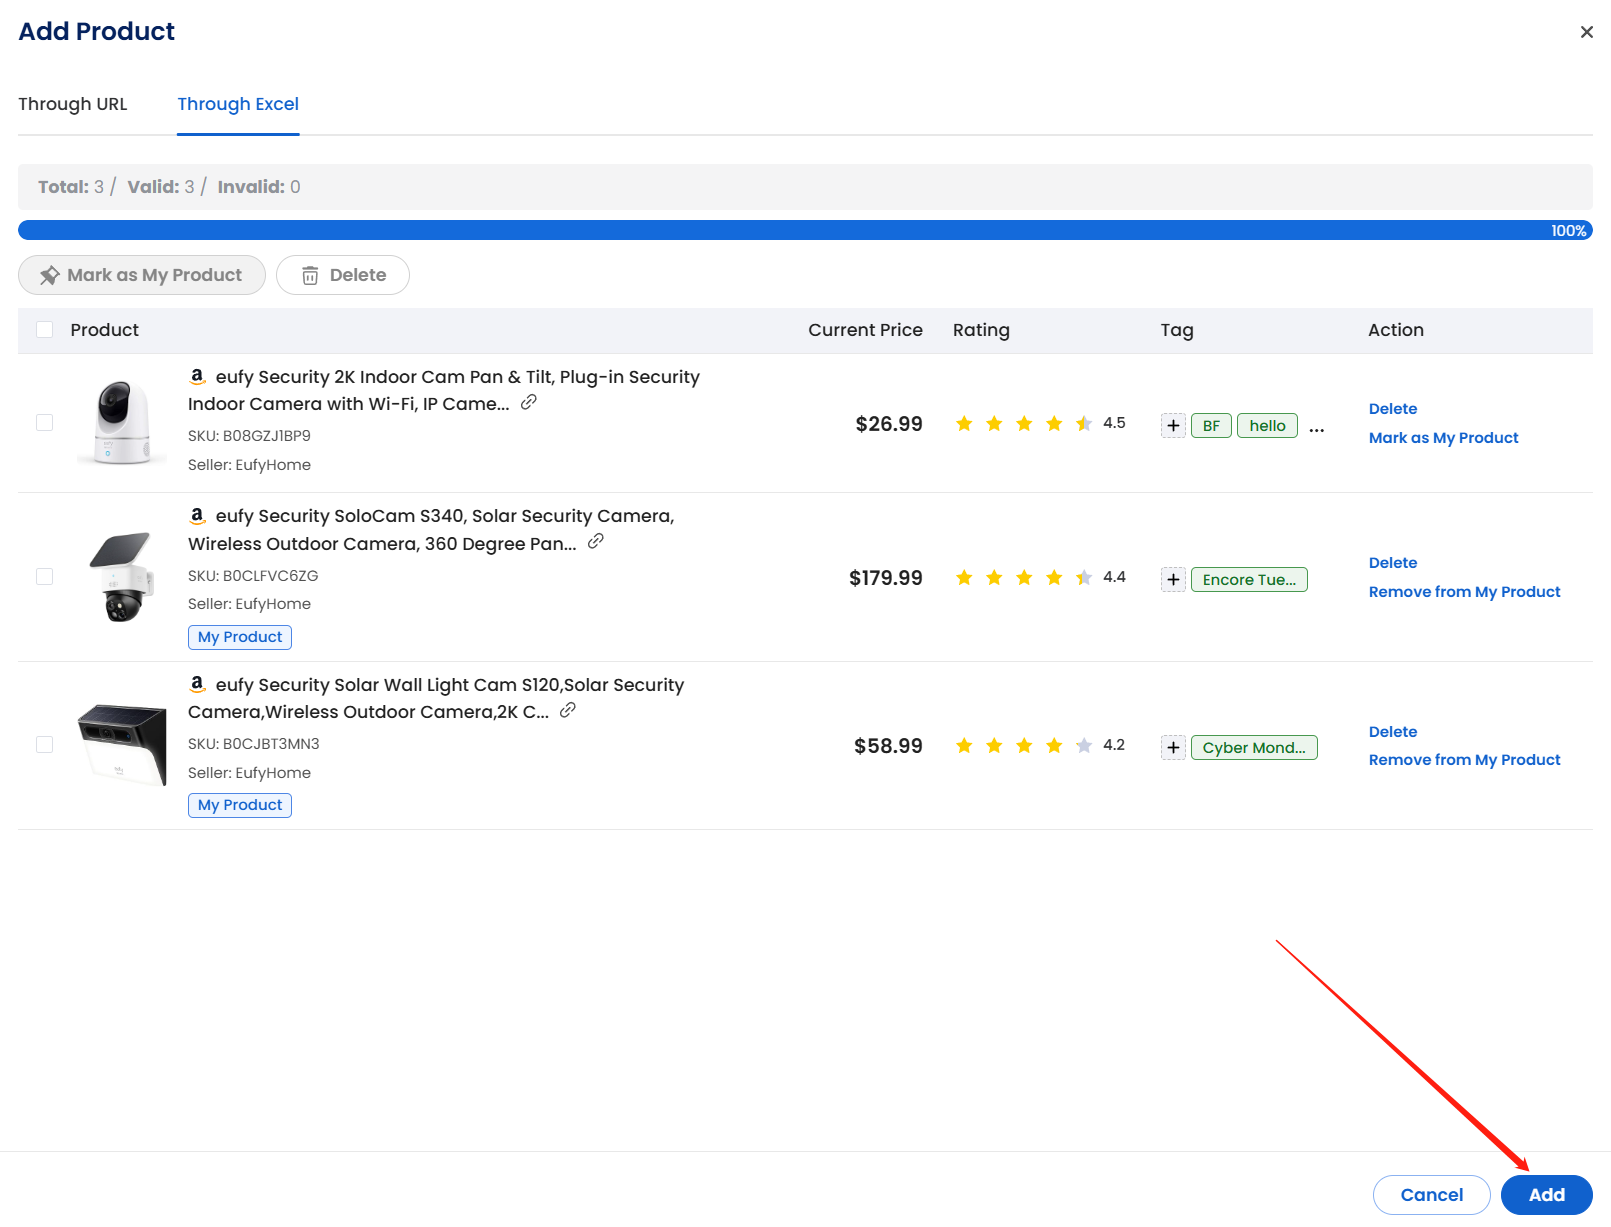Click the eufy Security SoloCam S340 title

click(x=431, y=529)
